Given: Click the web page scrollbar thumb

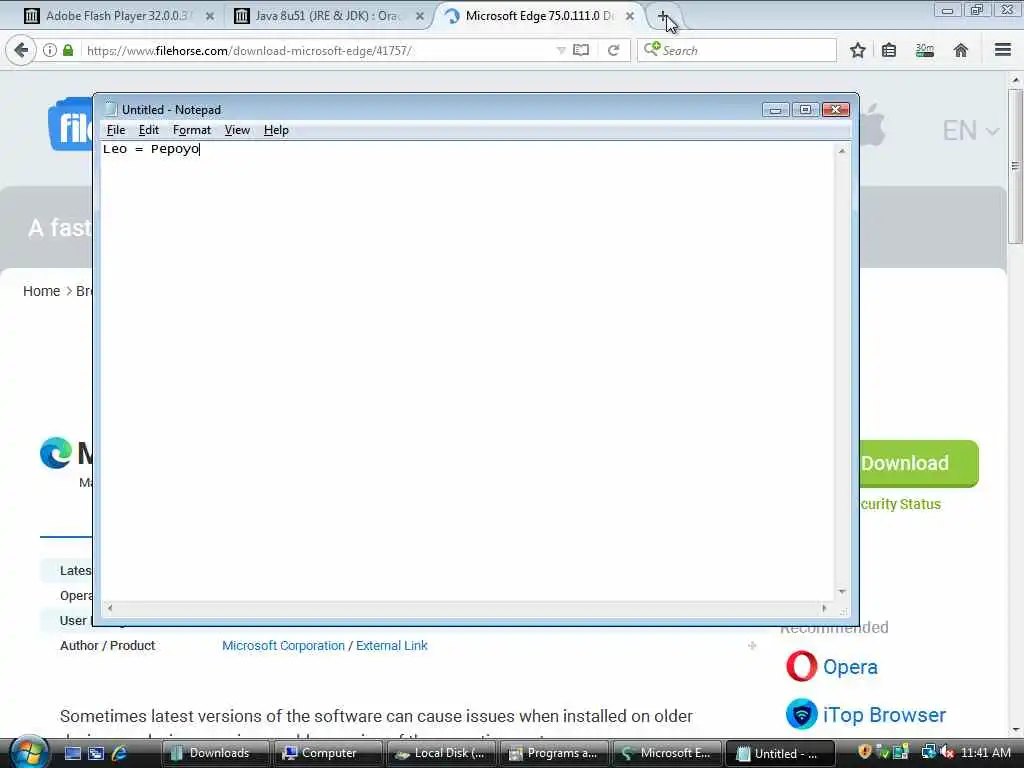Looking at the screenshot, I should 1015,167.
